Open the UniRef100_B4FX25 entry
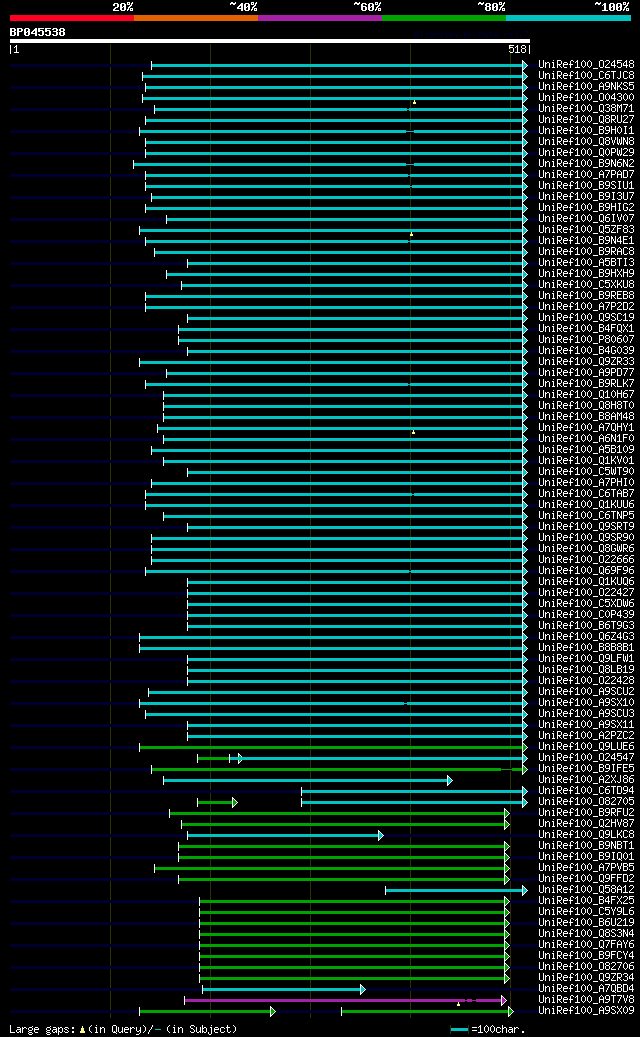This screenshot has height=1037, width=640. 586,901
